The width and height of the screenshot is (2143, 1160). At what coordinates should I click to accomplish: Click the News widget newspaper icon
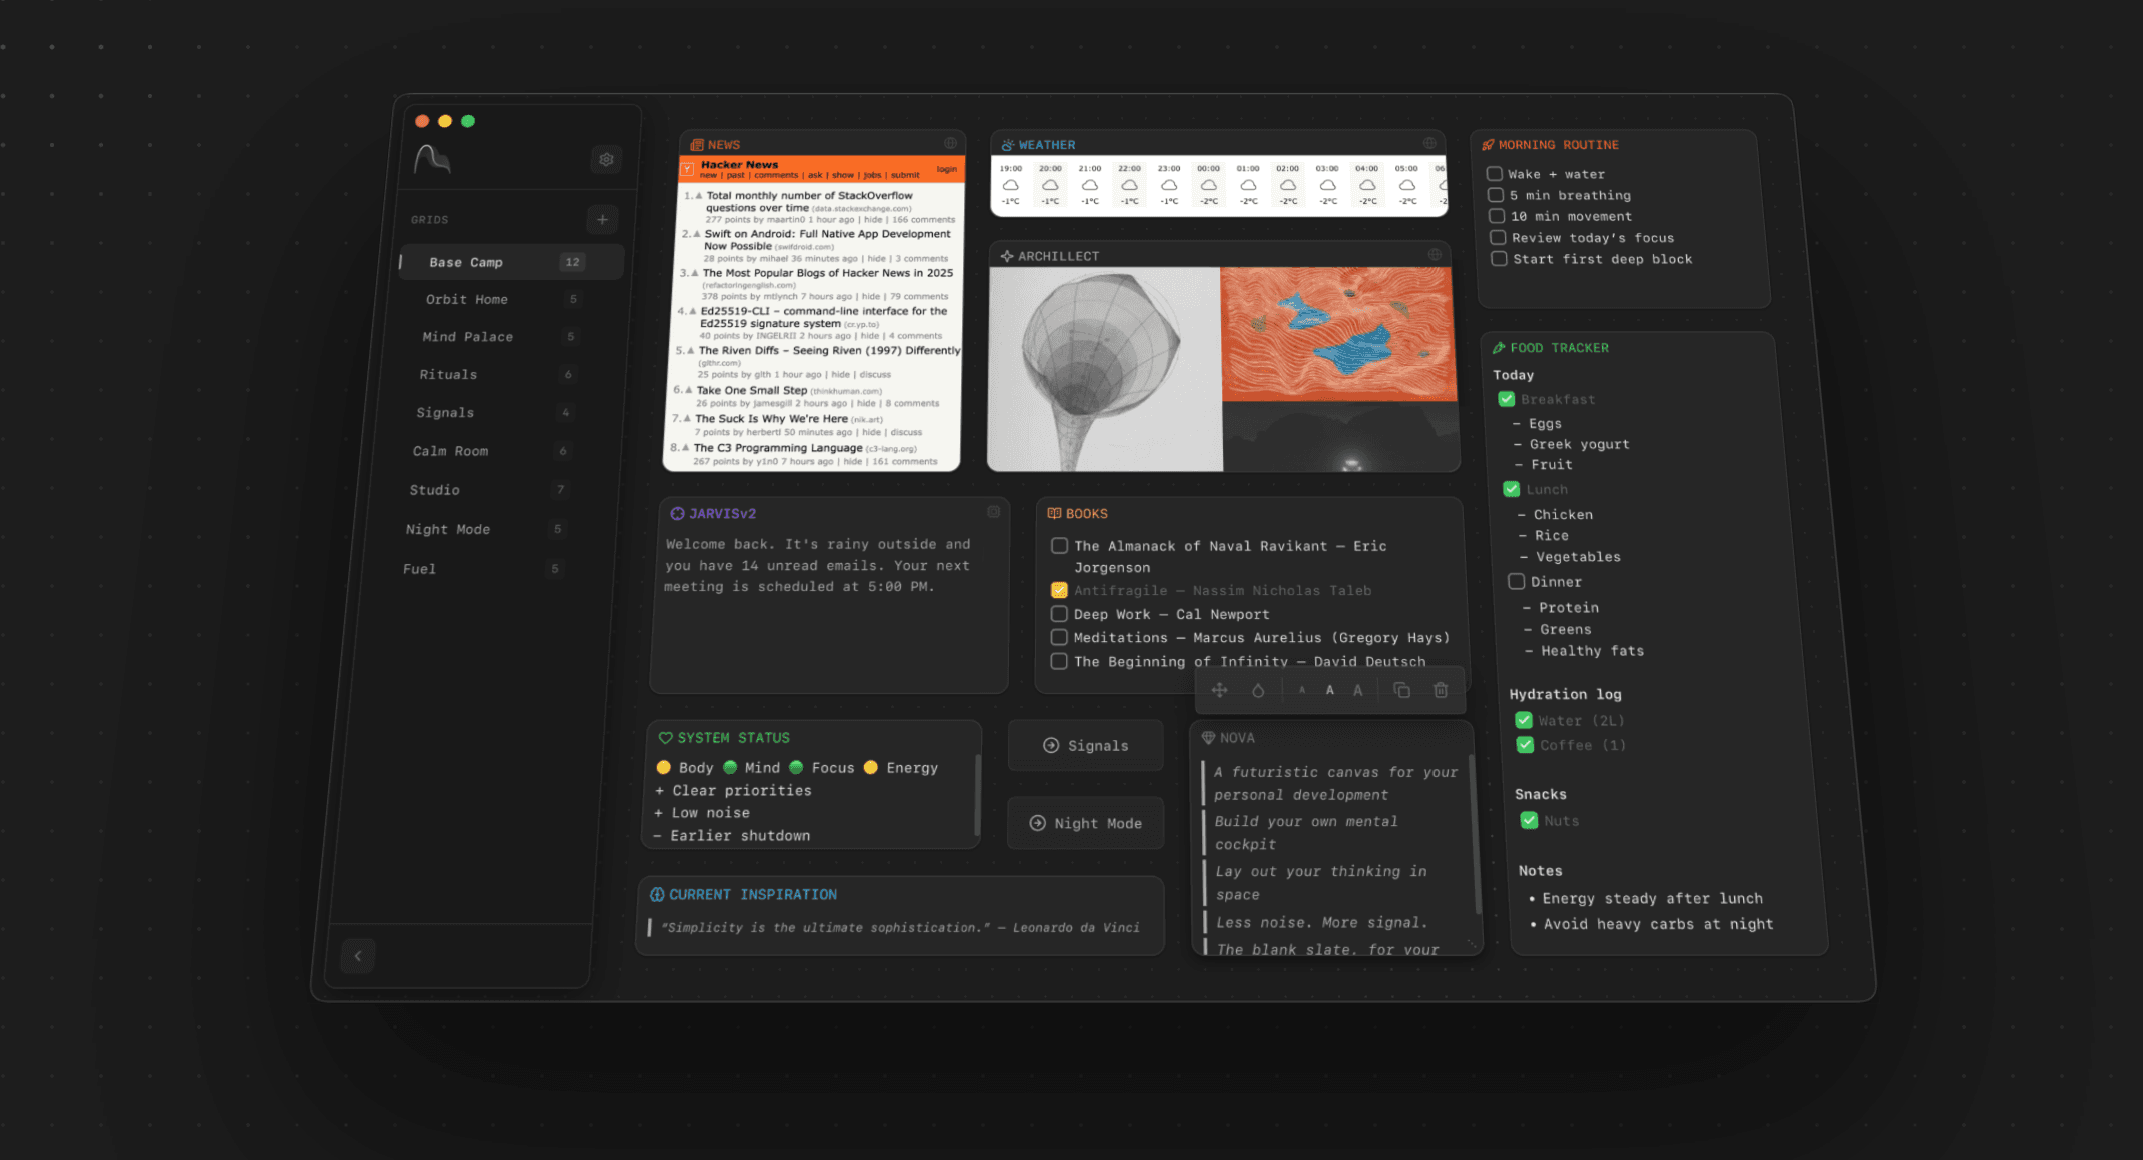[x=697, y=145]
